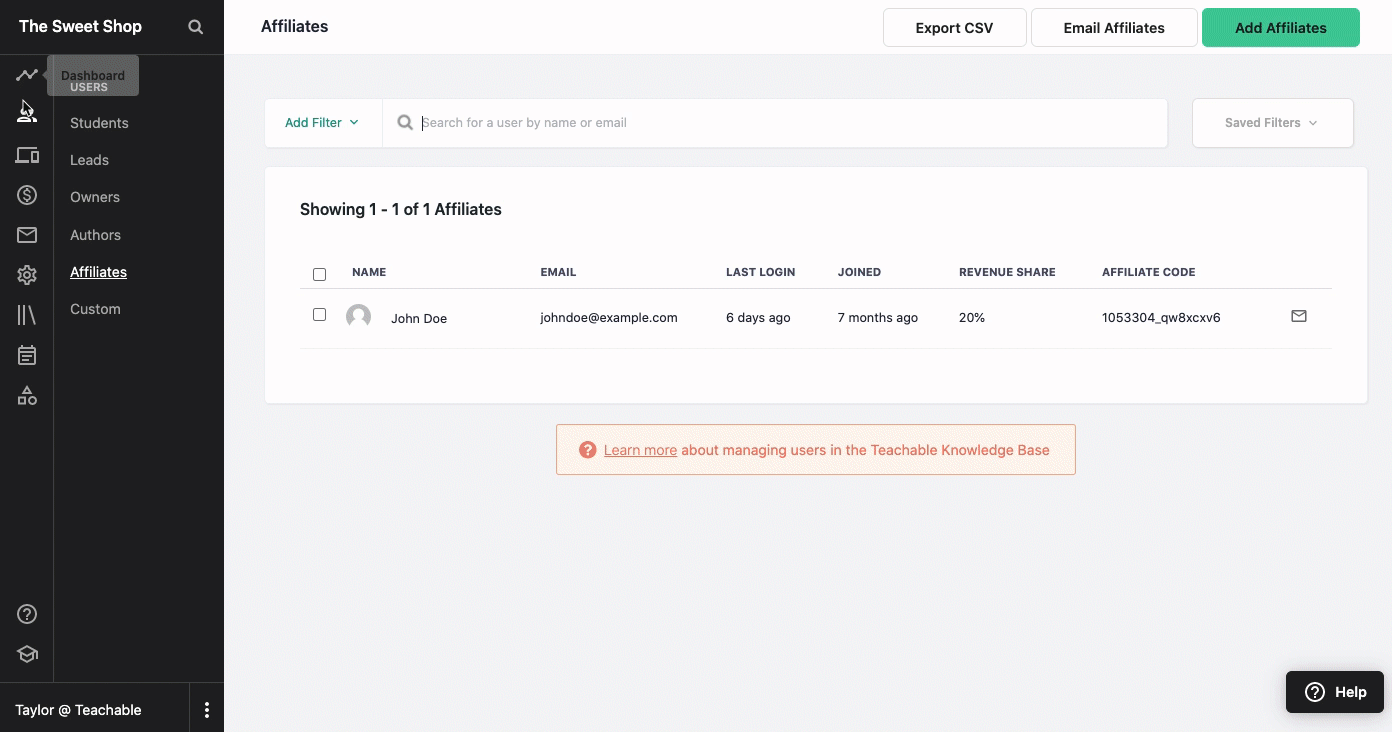Click the "Showing 1 - 1 of 1 Affiliates" heading
Viewport: 1392px width, 732px height.
(x=401, y=209)
